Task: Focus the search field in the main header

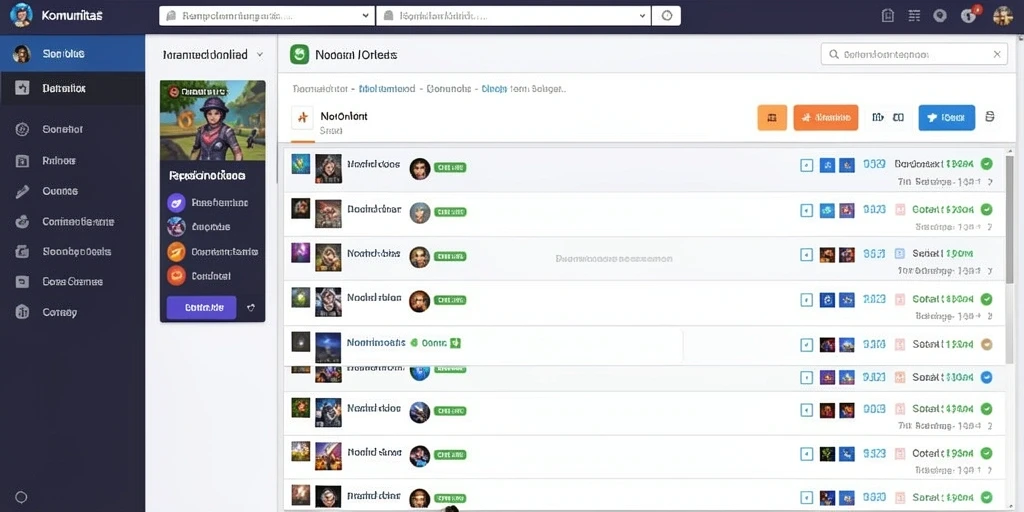Action: [914, 55]
